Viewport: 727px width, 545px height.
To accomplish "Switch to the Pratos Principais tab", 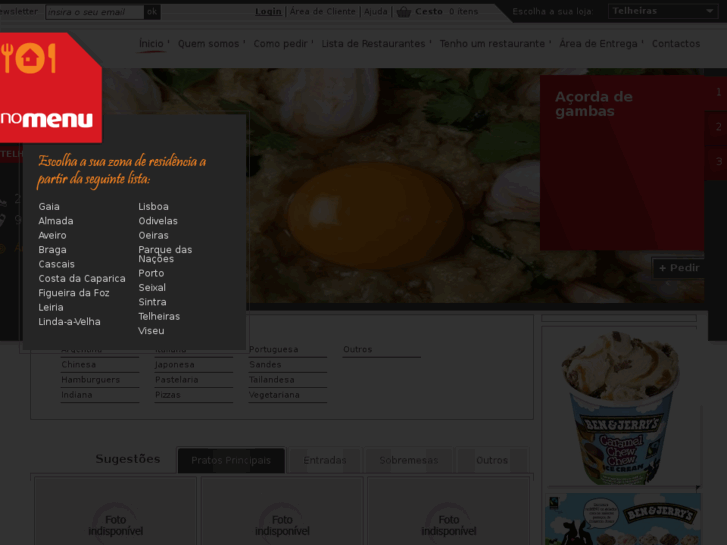I will pos(231,460).
